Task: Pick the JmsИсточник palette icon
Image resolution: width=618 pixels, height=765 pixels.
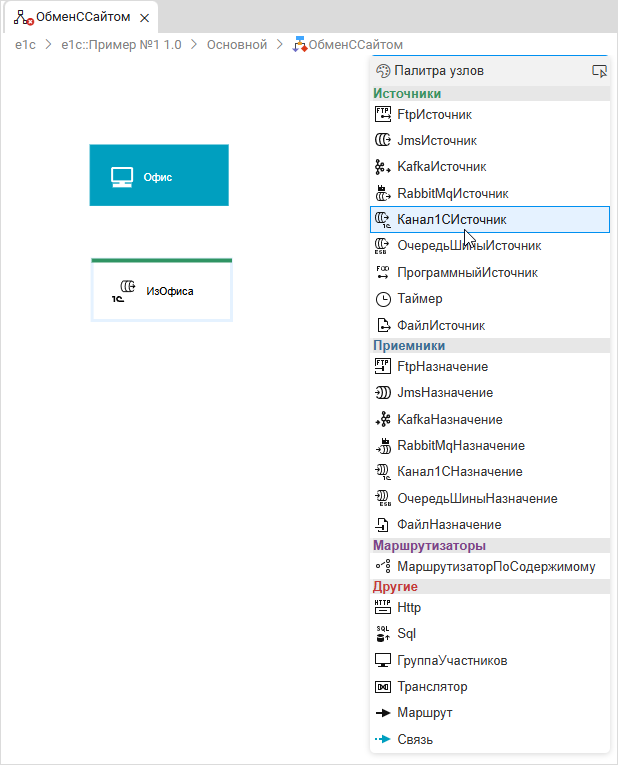Action: tap(382, 141)
